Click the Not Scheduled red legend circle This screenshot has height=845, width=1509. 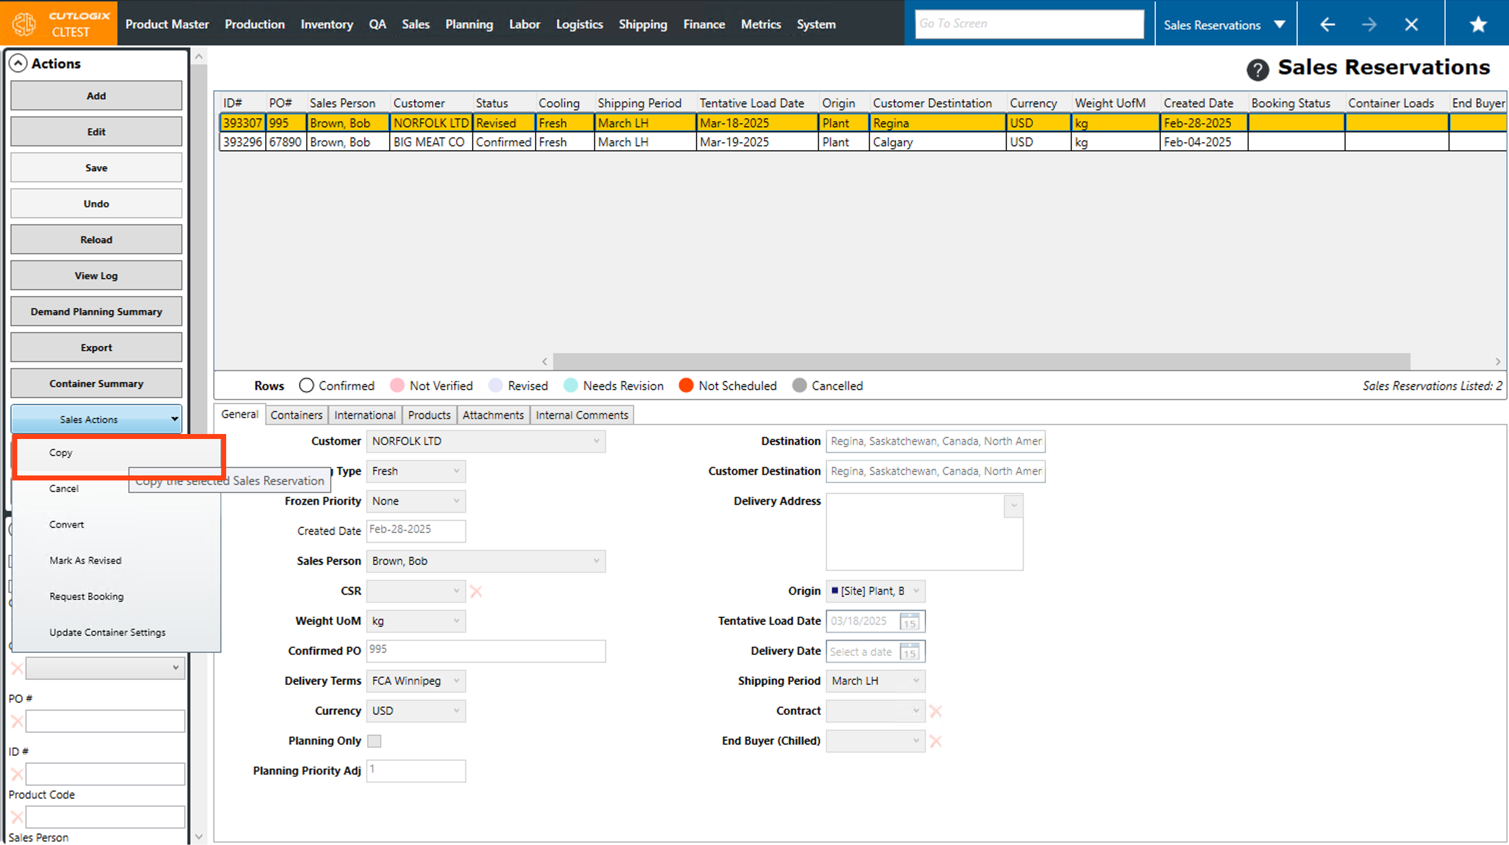[x=686, y=386]
